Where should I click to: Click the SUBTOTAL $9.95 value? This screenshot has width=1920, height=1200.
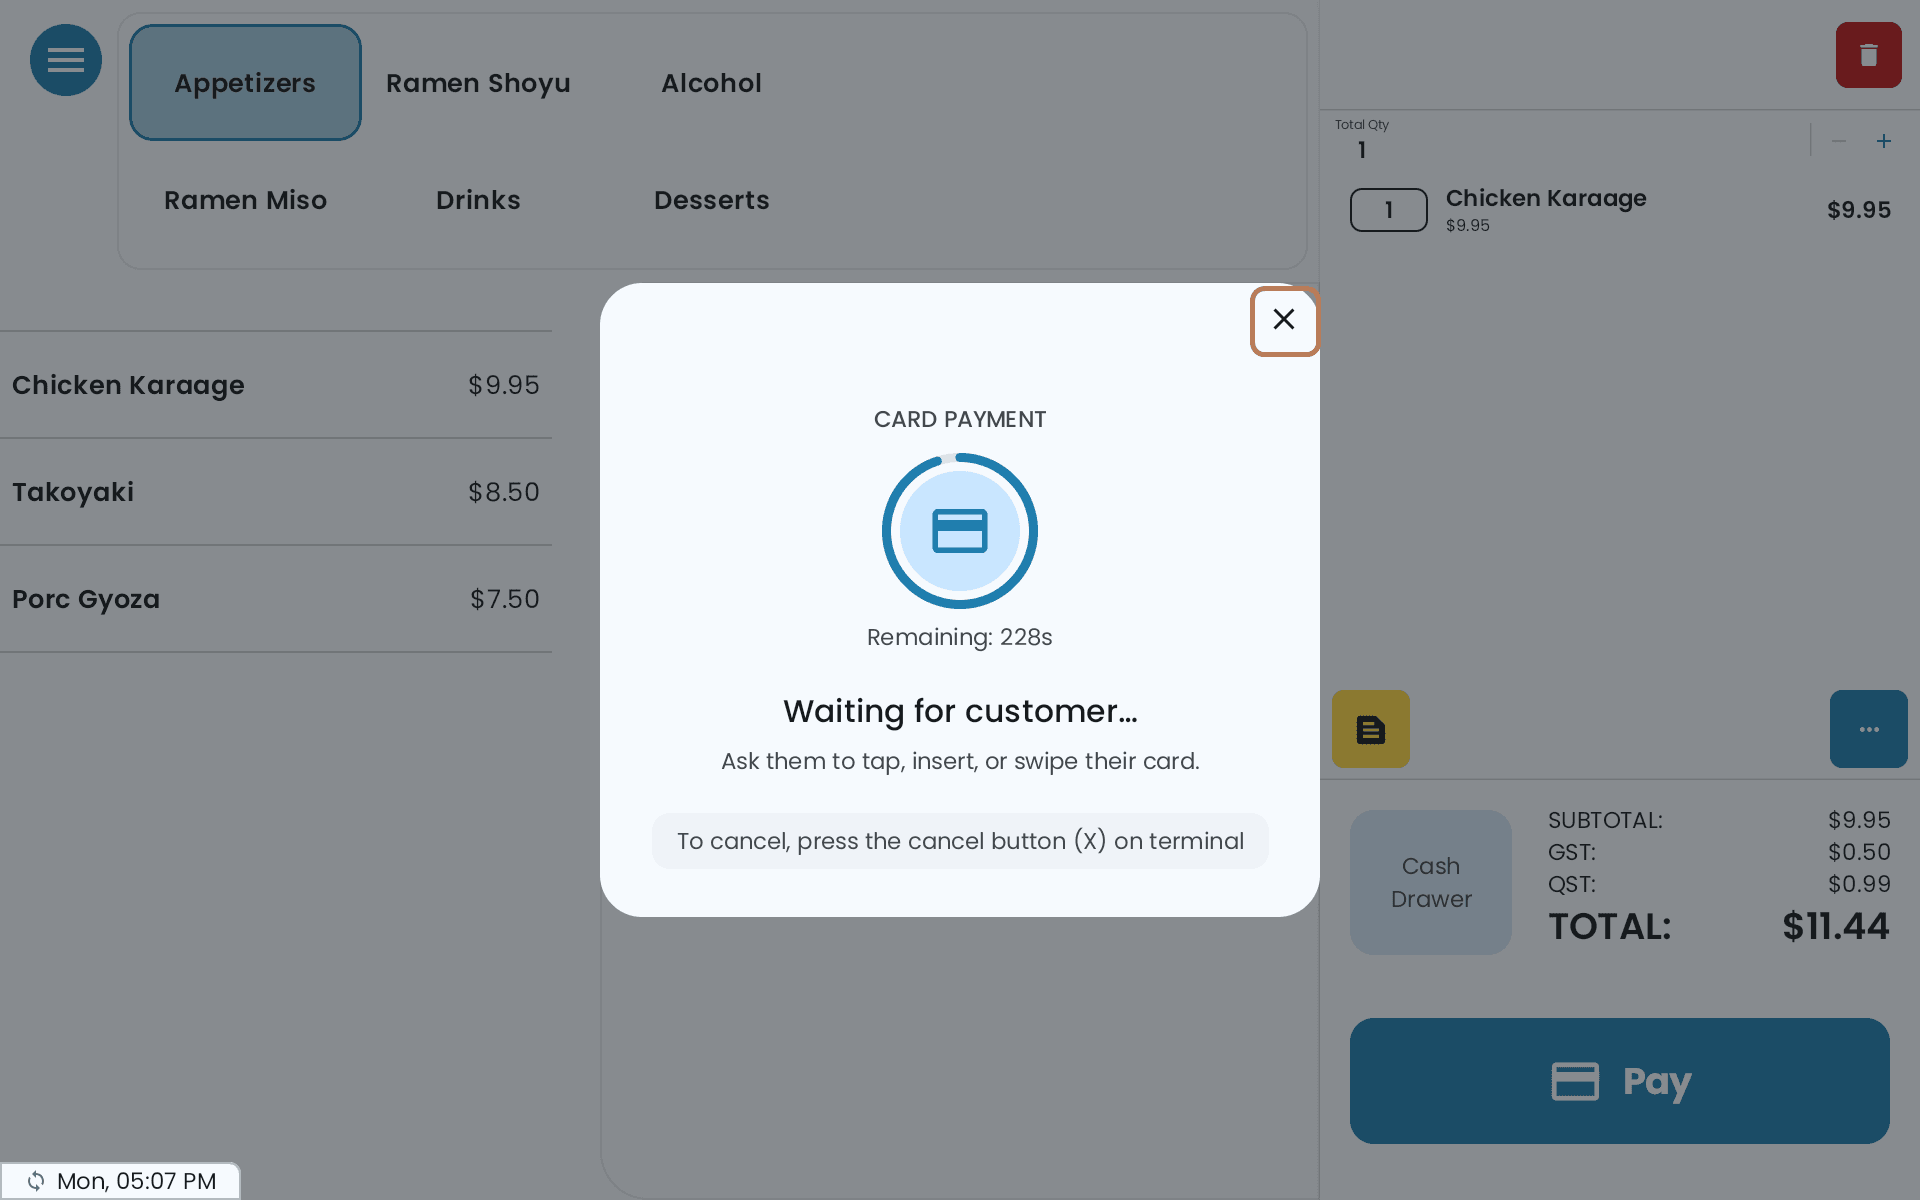tap(1859, 820)
